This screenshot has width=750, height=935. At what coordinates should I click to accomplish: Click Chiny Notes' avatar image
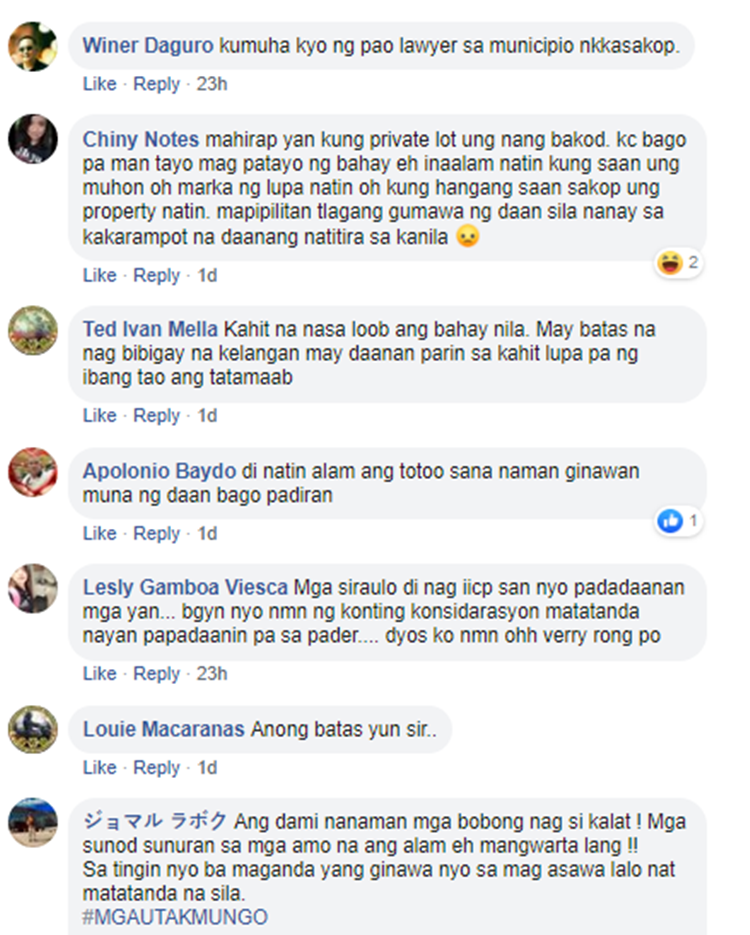(33, 139)
